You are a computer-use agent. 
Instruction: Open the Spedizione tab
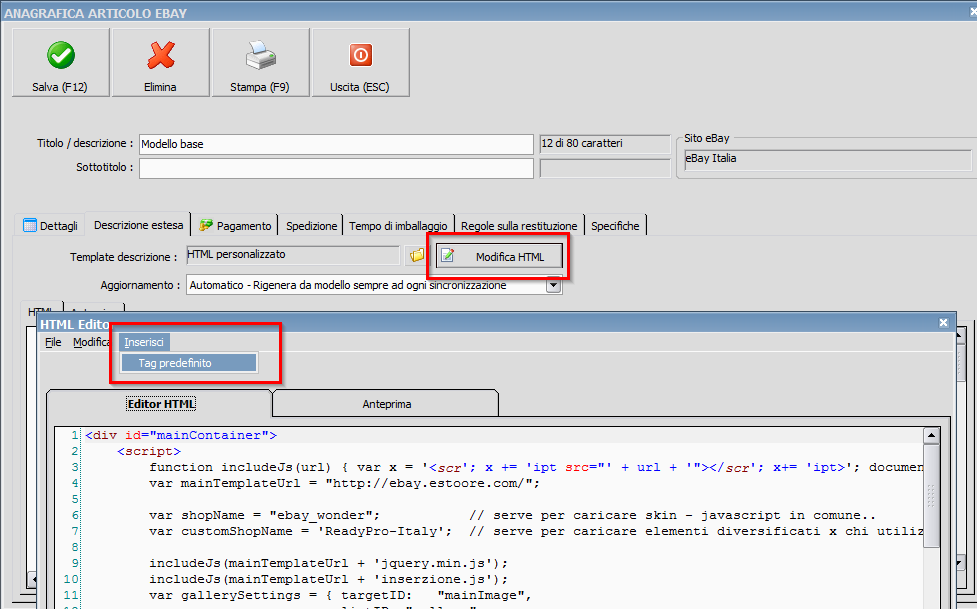coord(311,226)
